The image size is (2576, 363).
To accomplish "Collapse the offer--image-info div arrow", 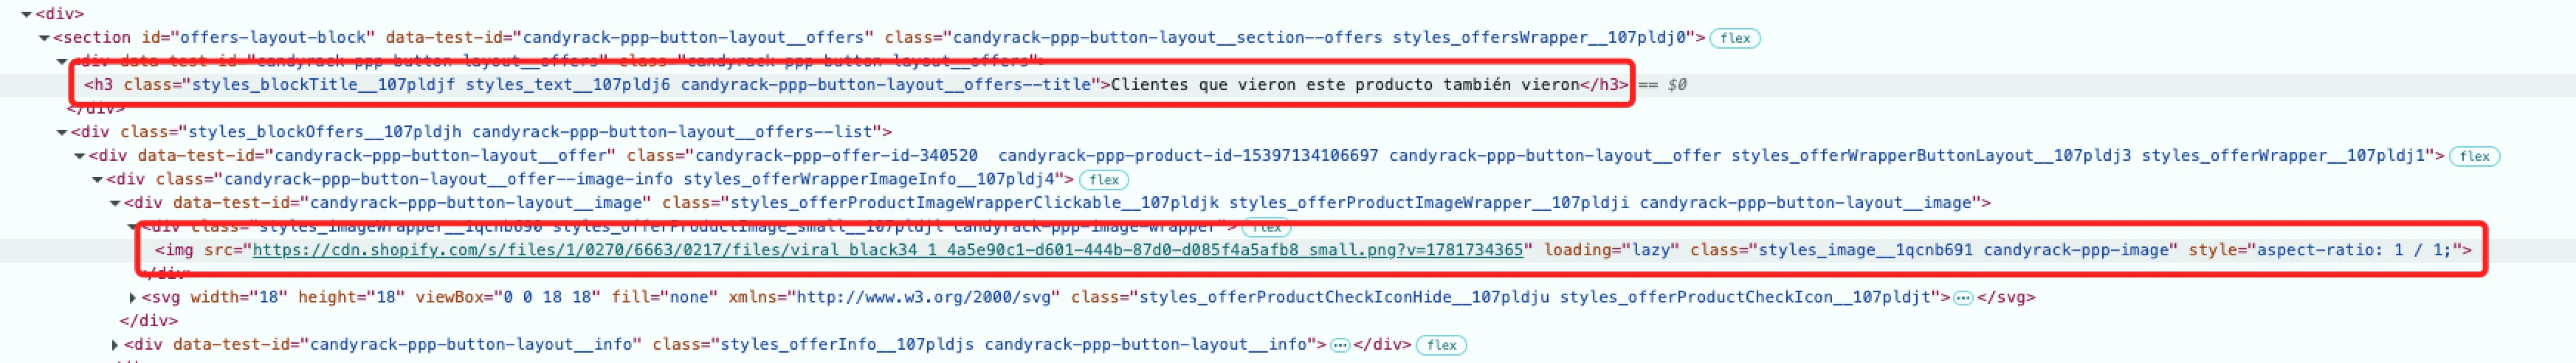I will 98,180.
